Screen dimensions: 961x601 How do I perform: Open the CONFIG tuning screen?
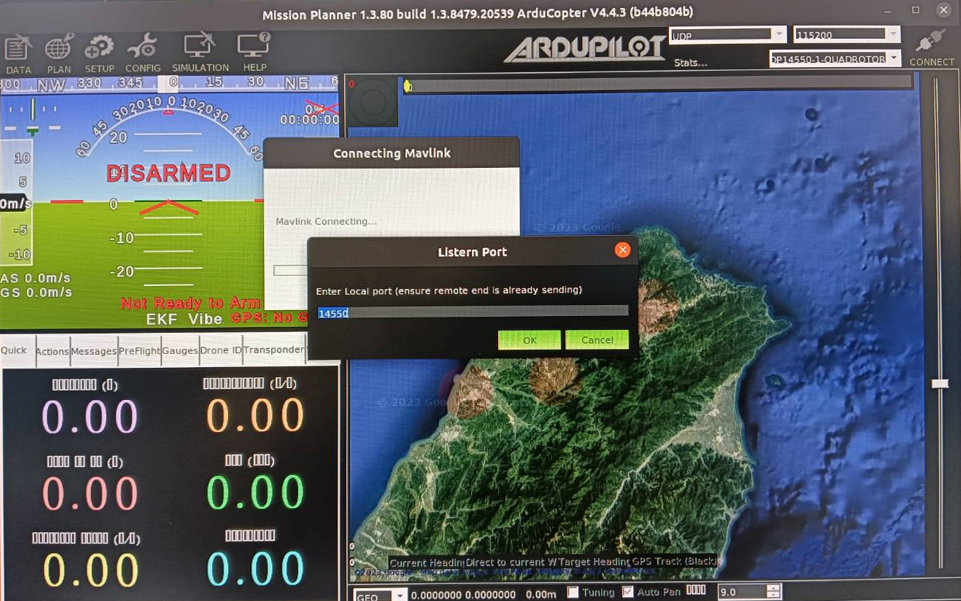[142, 54]
